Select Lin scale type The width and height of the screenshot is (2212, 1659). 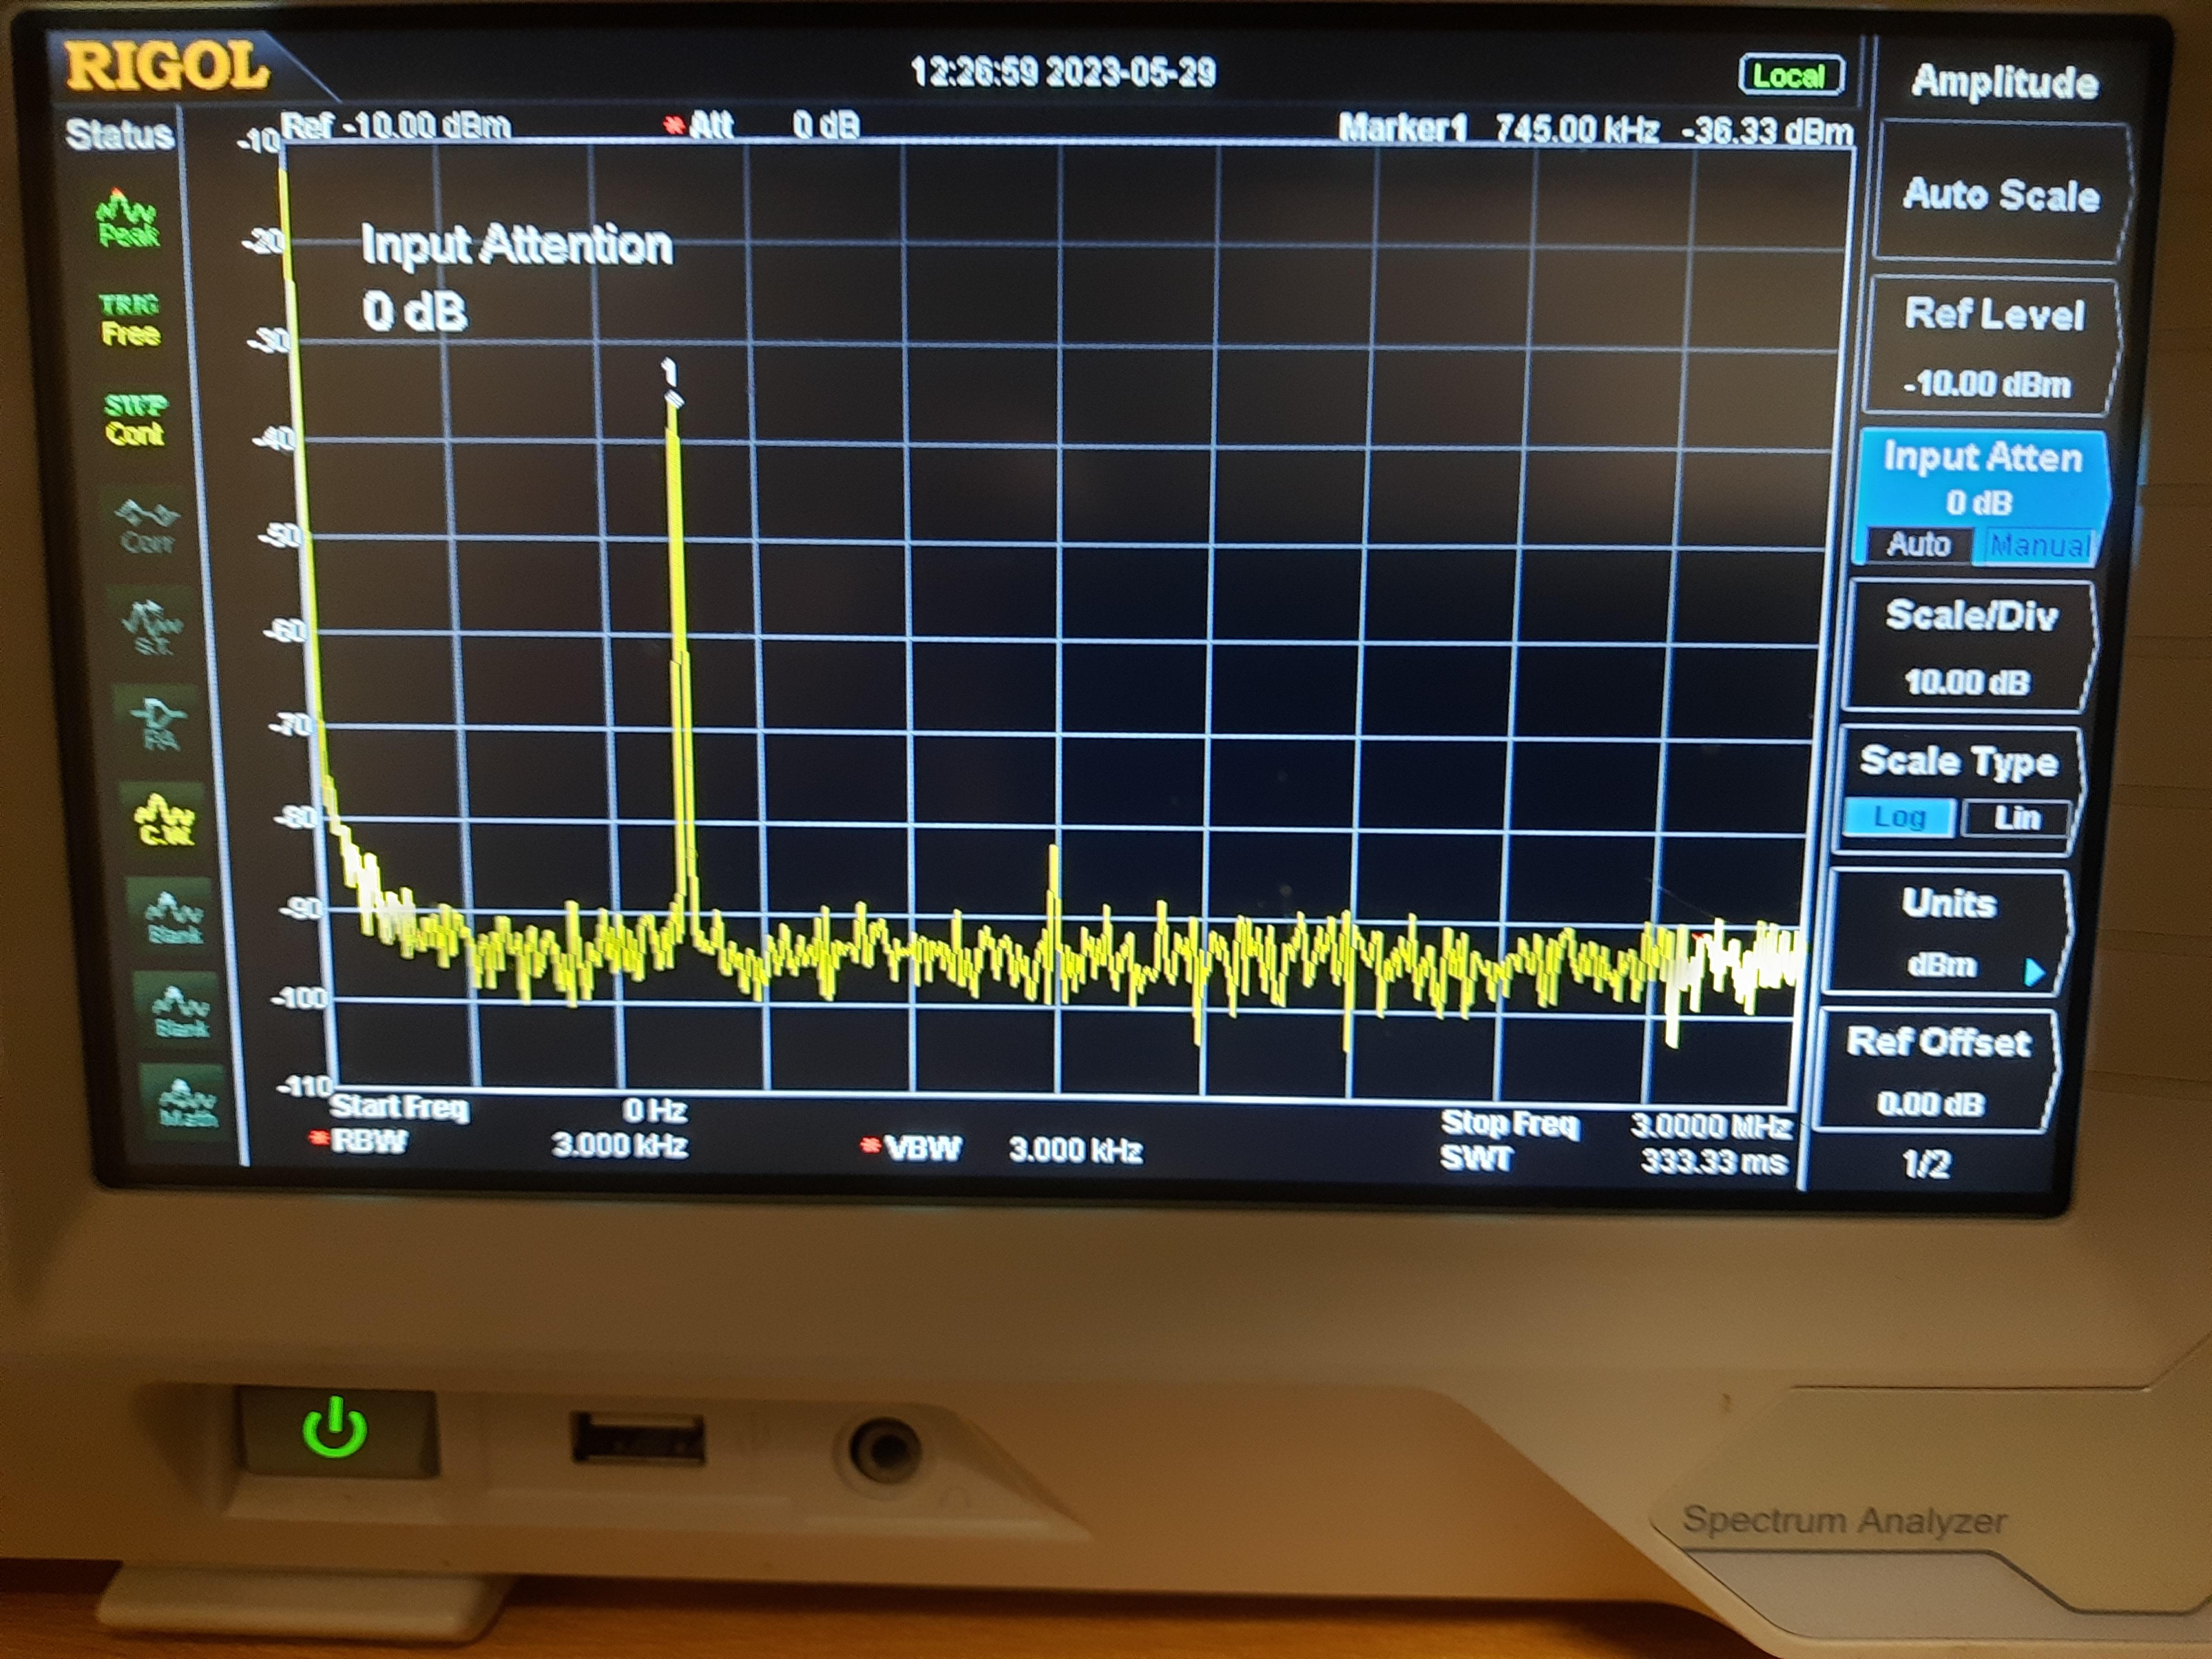[2015, 818]
